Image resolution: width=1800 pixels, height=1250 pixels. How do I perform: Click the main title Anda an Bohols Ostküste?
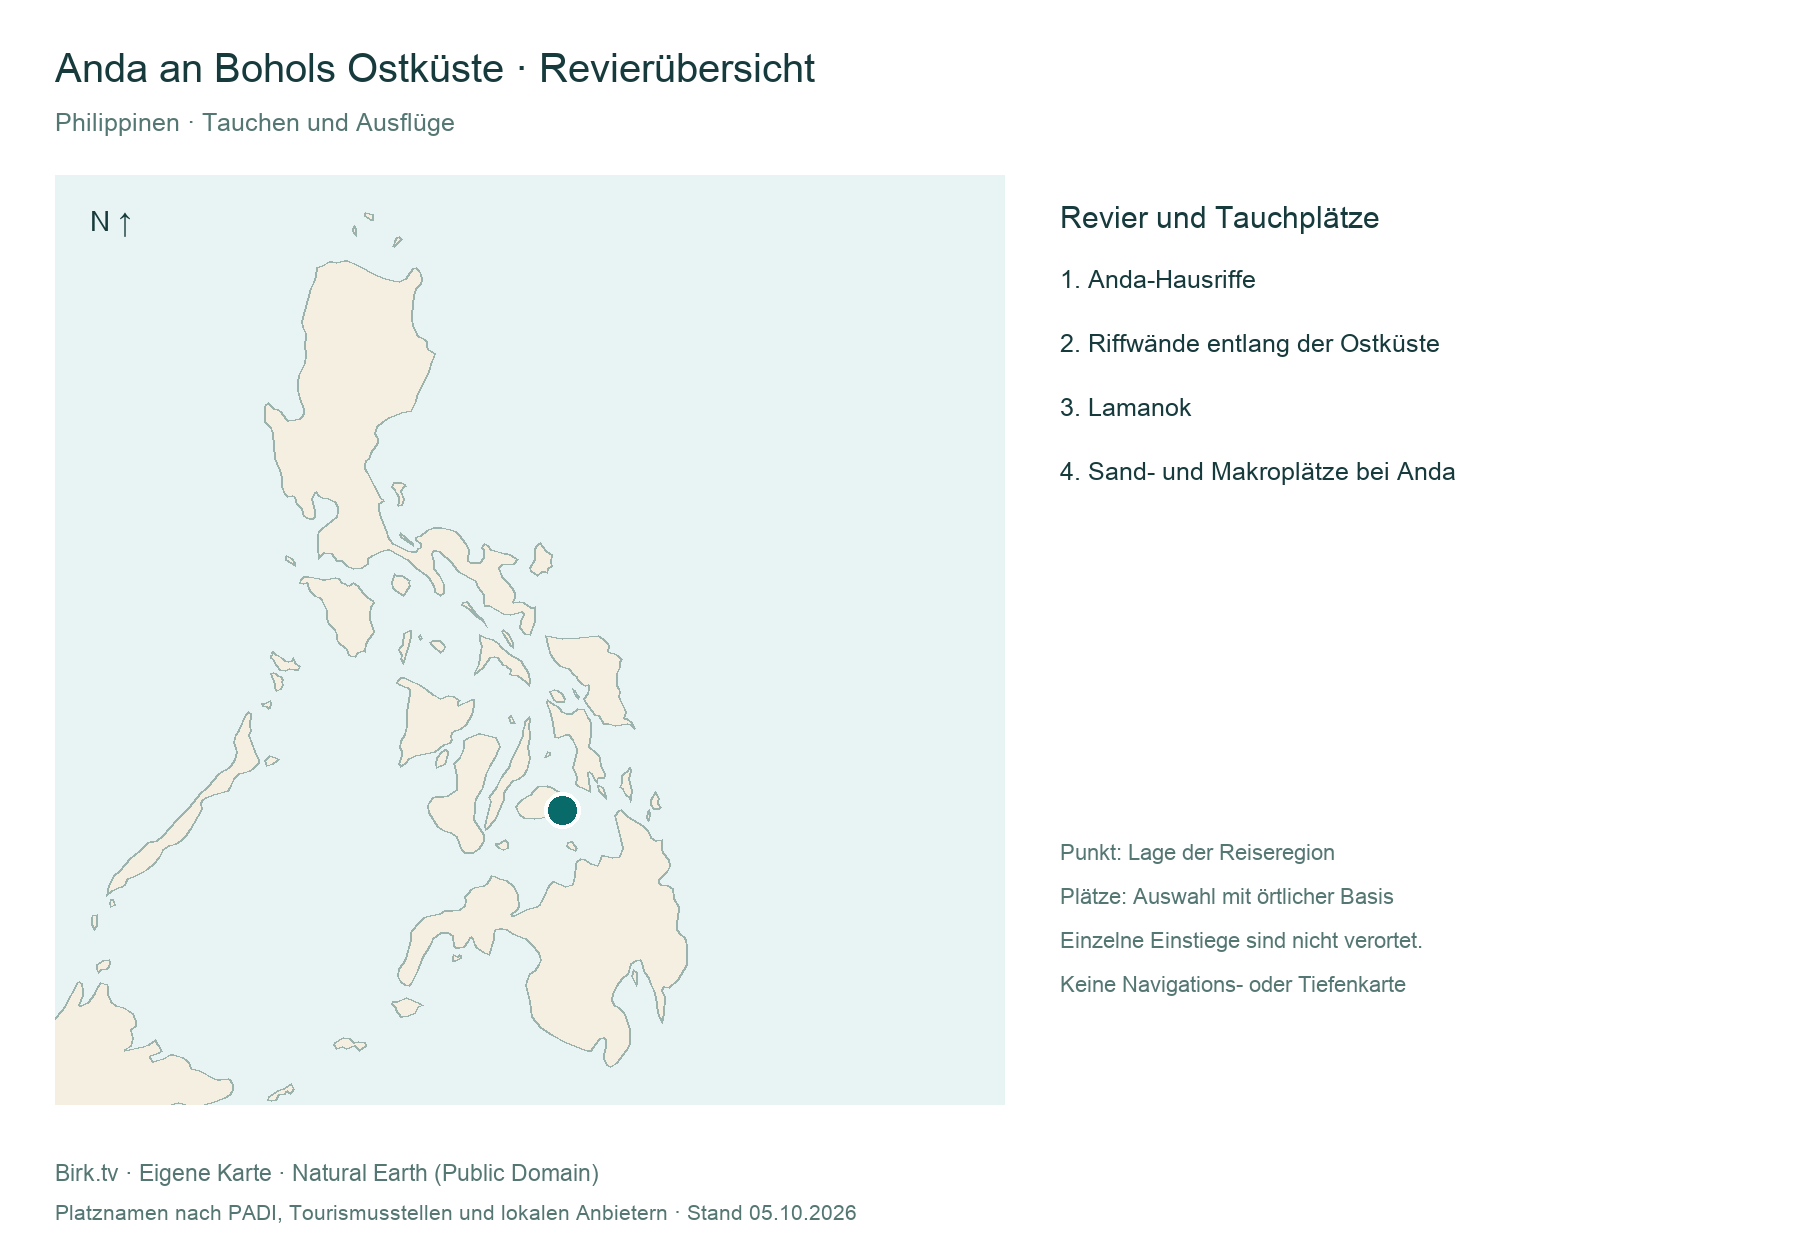click(x=279, y=69)
